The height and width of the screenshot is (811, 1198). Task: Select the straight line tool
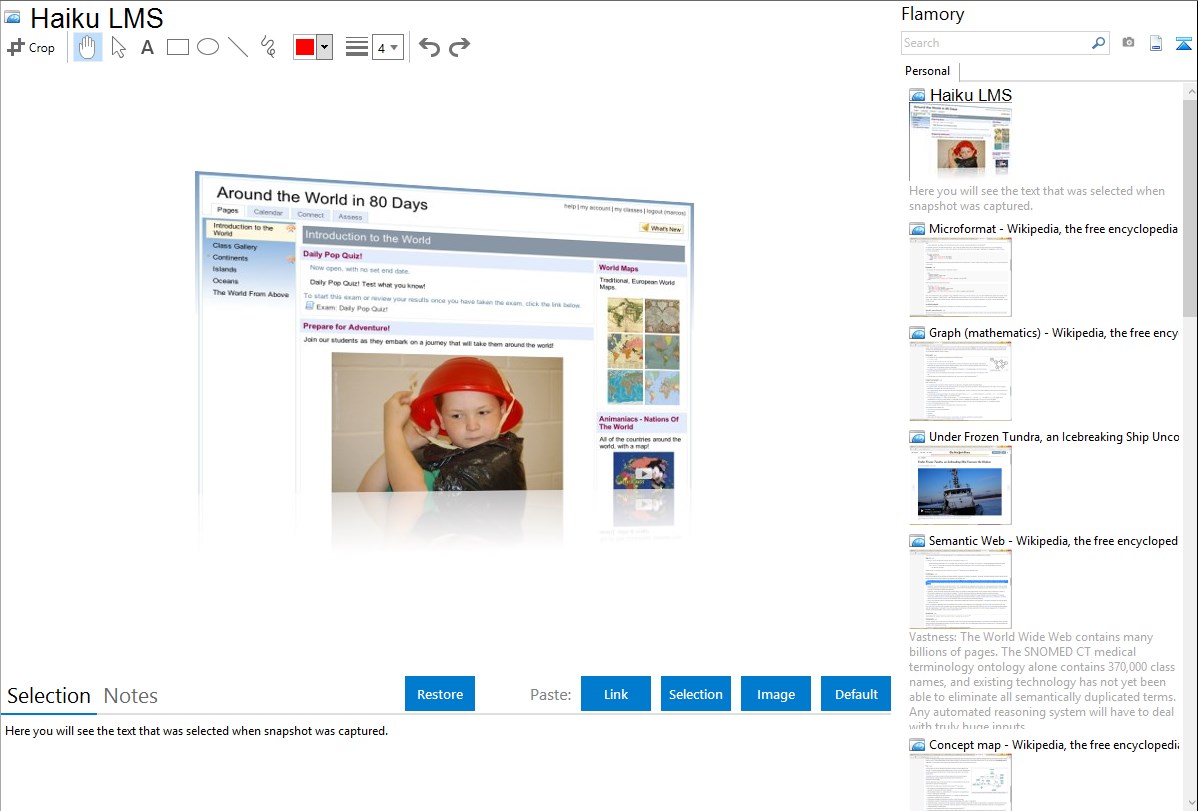click(238, 47)
